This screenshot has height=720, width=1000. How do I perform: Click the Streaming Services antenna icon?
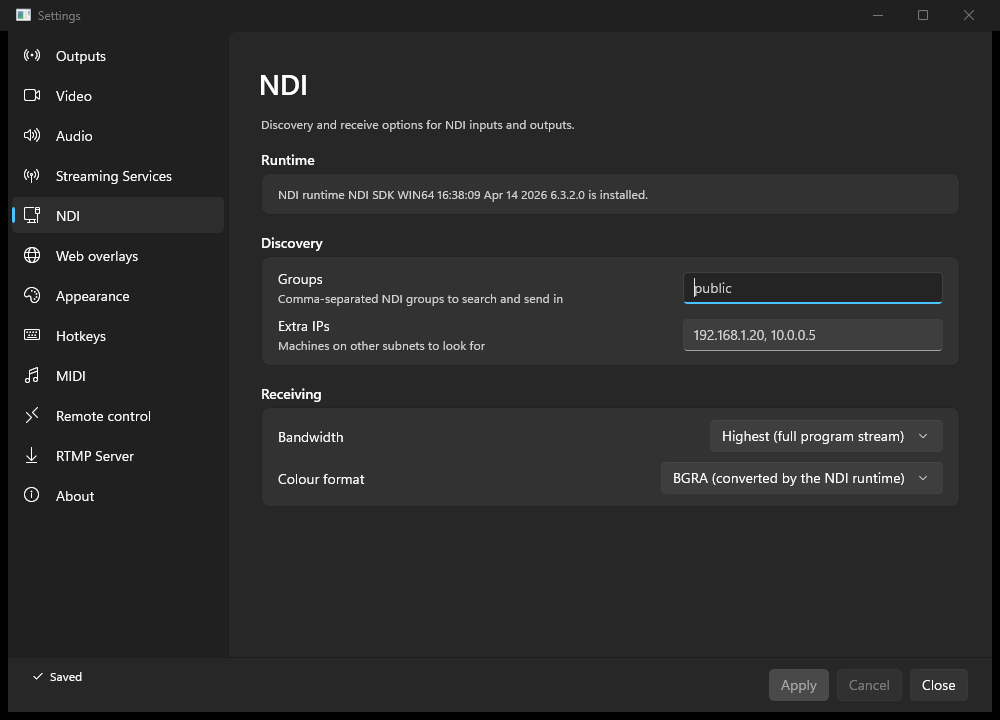[x=32, y=175]
